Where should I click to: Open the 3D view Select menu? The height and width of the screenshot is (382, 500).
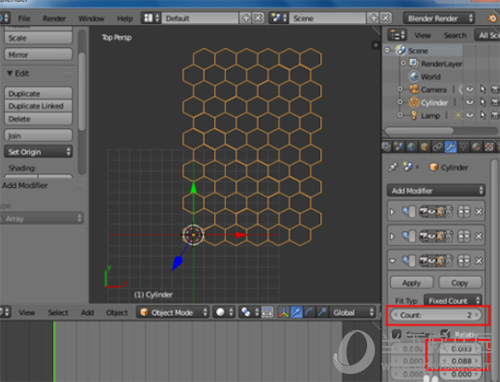58,313
